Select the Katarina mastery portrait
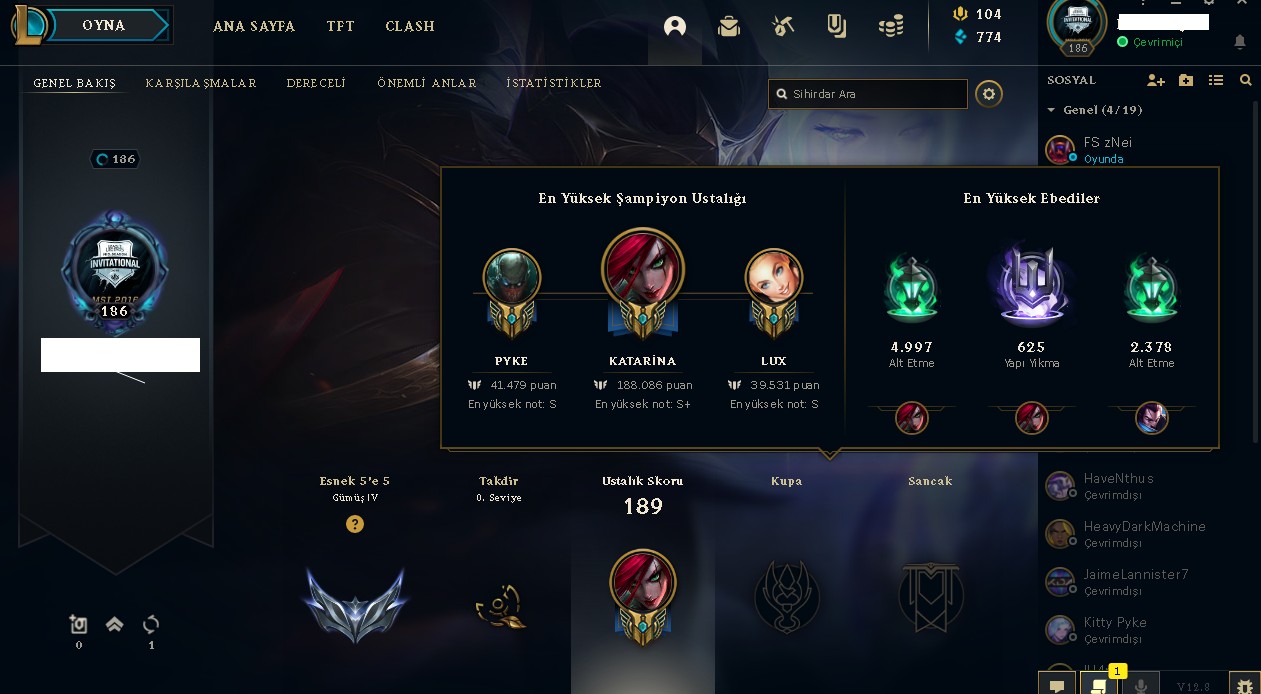The height and width of the screenshot is (694, 1261). 643,269
